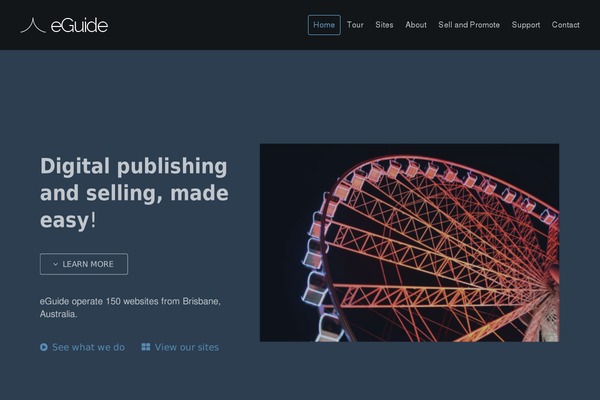Follow the See what we do link
Viewport: 600px width, 400px height.
pos(83,347)
